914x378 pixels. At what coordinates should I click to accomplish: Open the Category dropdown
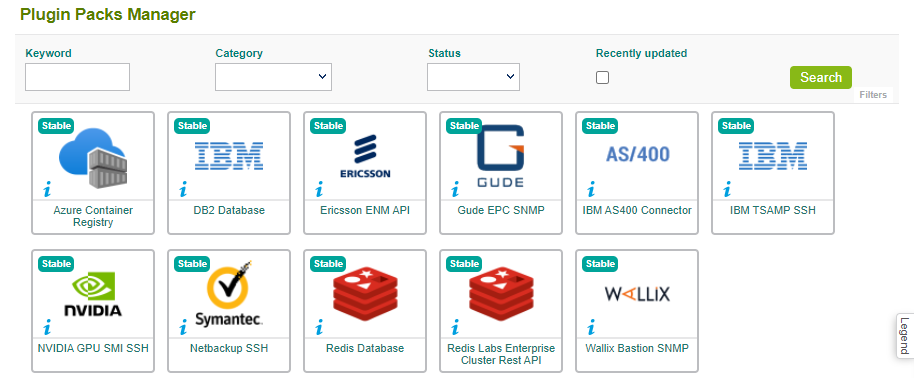[273, 77]
